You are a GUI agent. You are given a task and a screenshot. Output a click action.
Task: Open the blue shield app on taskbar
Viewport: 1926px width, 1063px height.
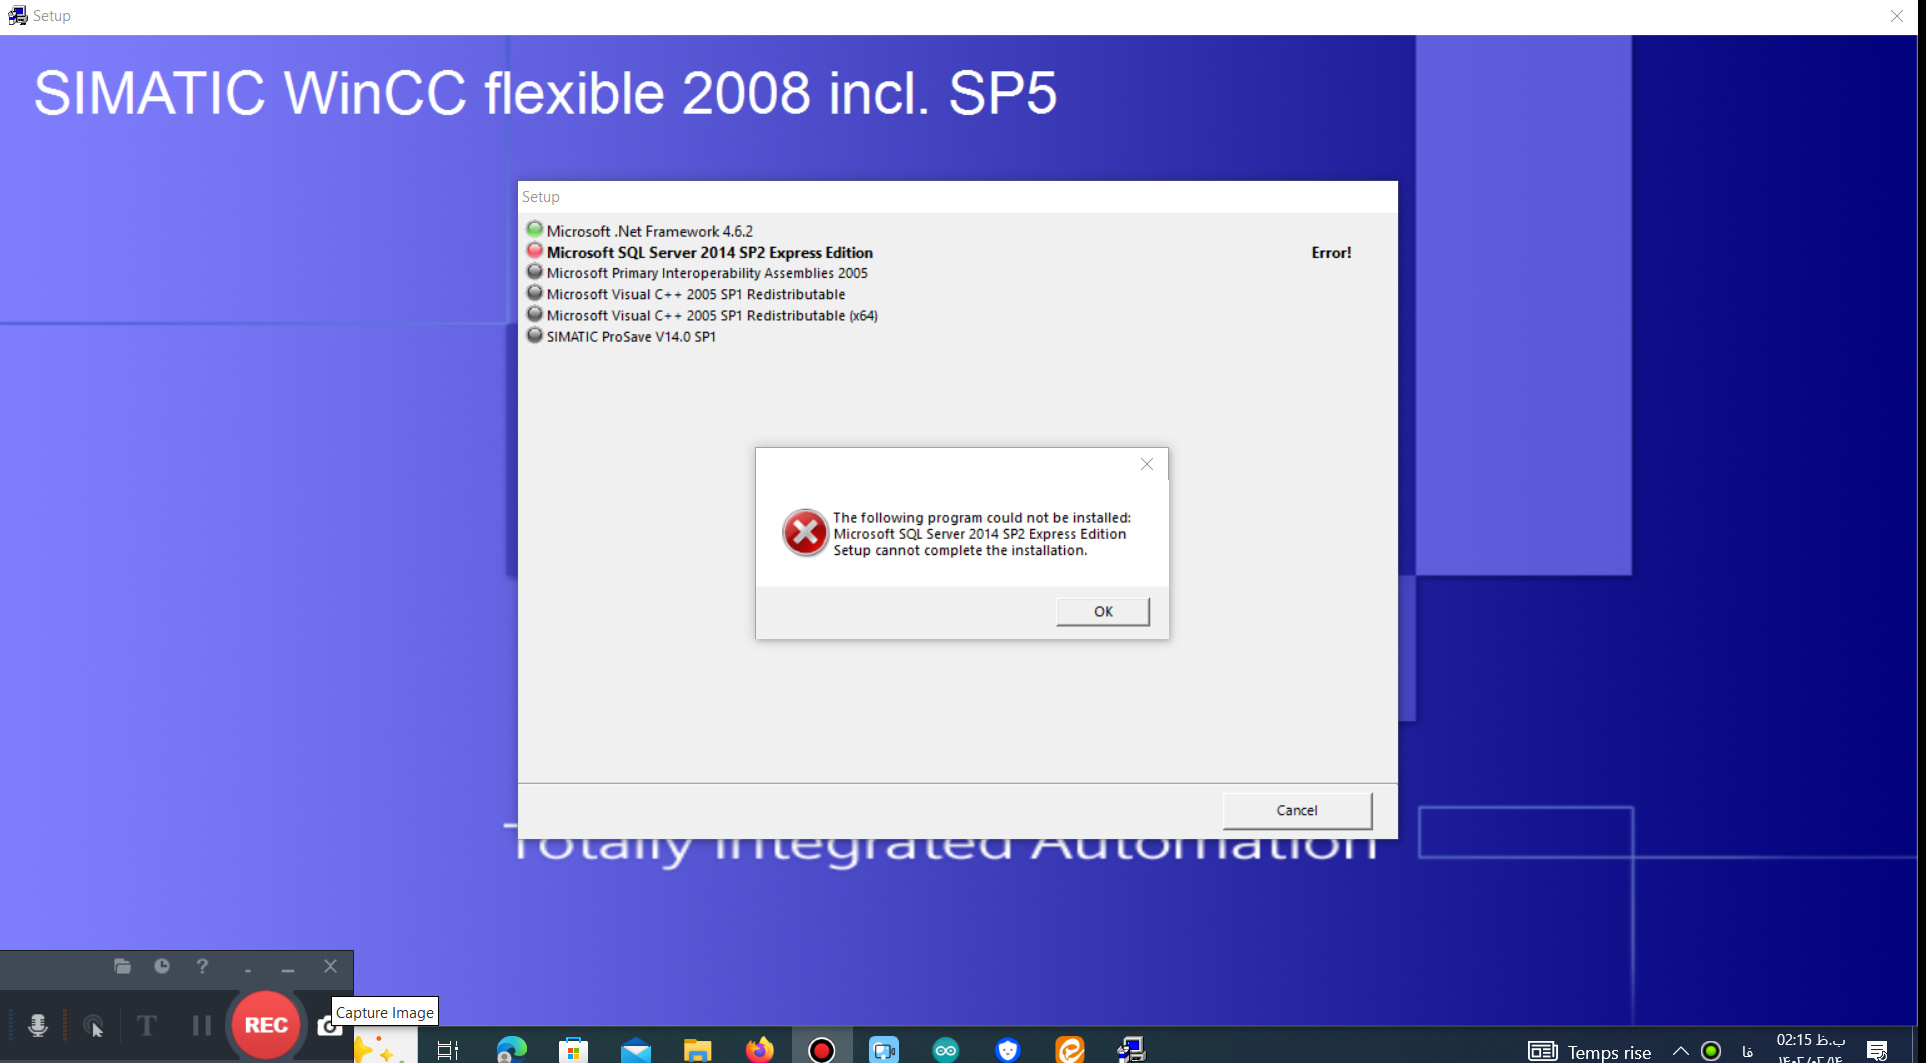[x=1008, y=1050]
